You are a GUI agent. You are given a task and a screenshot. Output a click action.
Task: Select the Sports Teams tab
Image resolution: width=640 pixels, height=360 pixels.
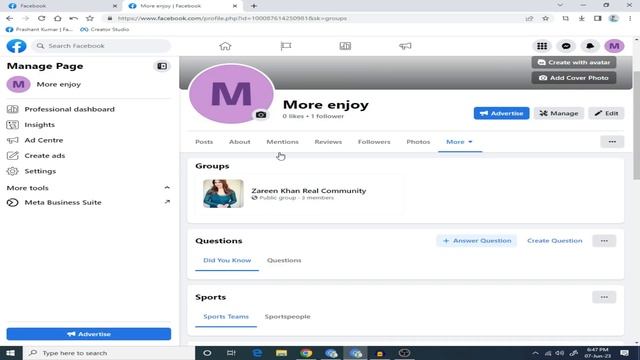pos(226,317)
